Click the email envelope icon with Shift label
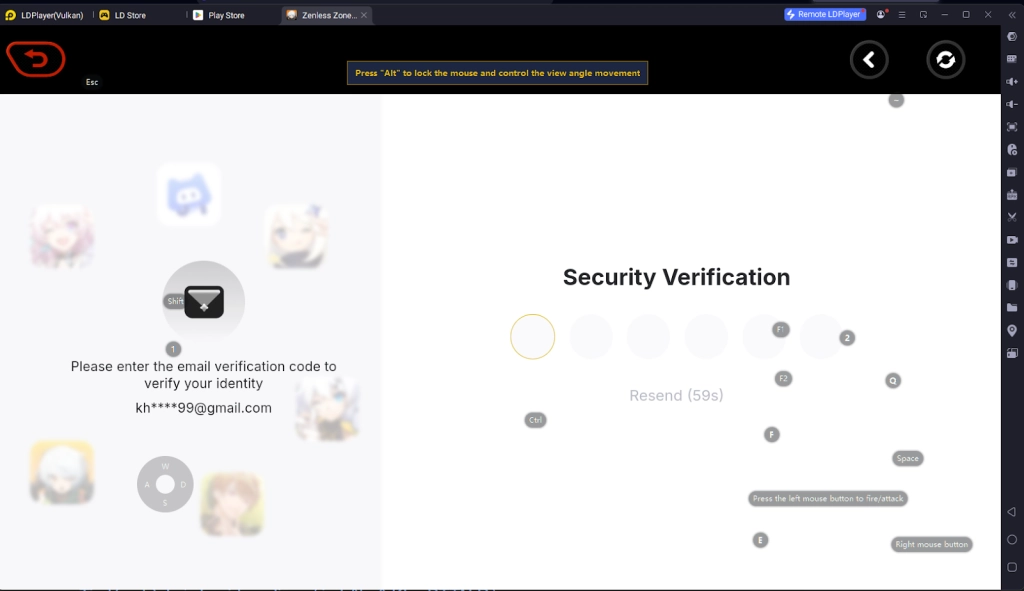Screen dimensions: 1024x591 [203, 301]
